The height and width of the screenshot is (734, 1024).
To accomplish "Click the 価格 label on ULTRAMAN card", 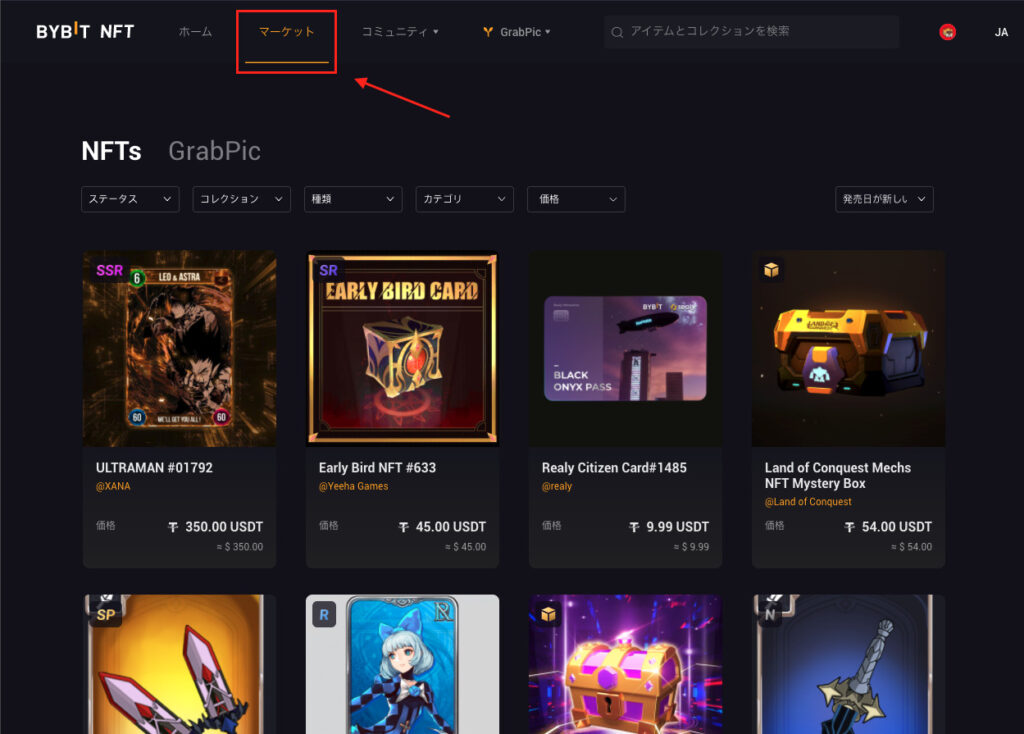I will pos(106,526).
